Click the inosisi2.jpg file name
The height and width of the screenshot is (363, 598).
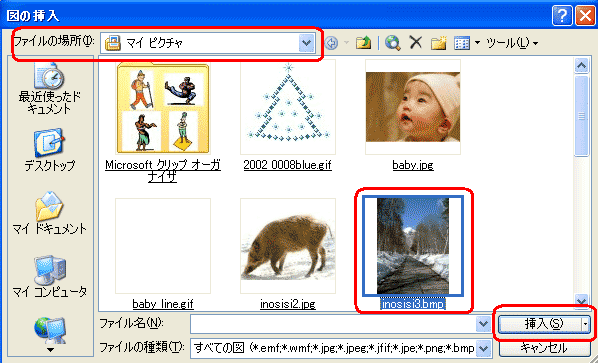pyautogui.click(x=288, y=304)
